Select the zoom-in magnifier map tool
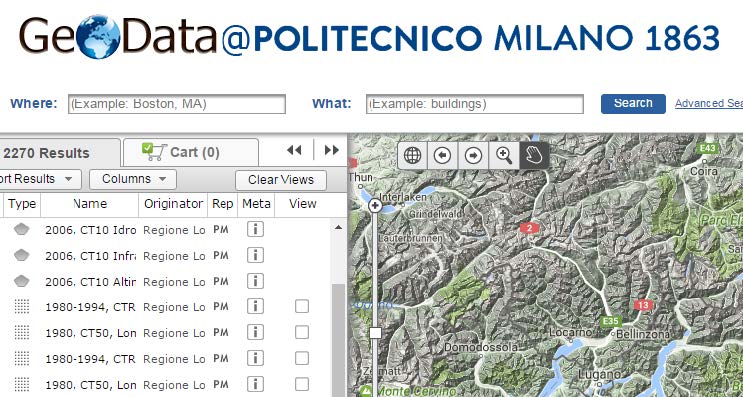This screenshot has height=397, width=743. pos(504,155)
